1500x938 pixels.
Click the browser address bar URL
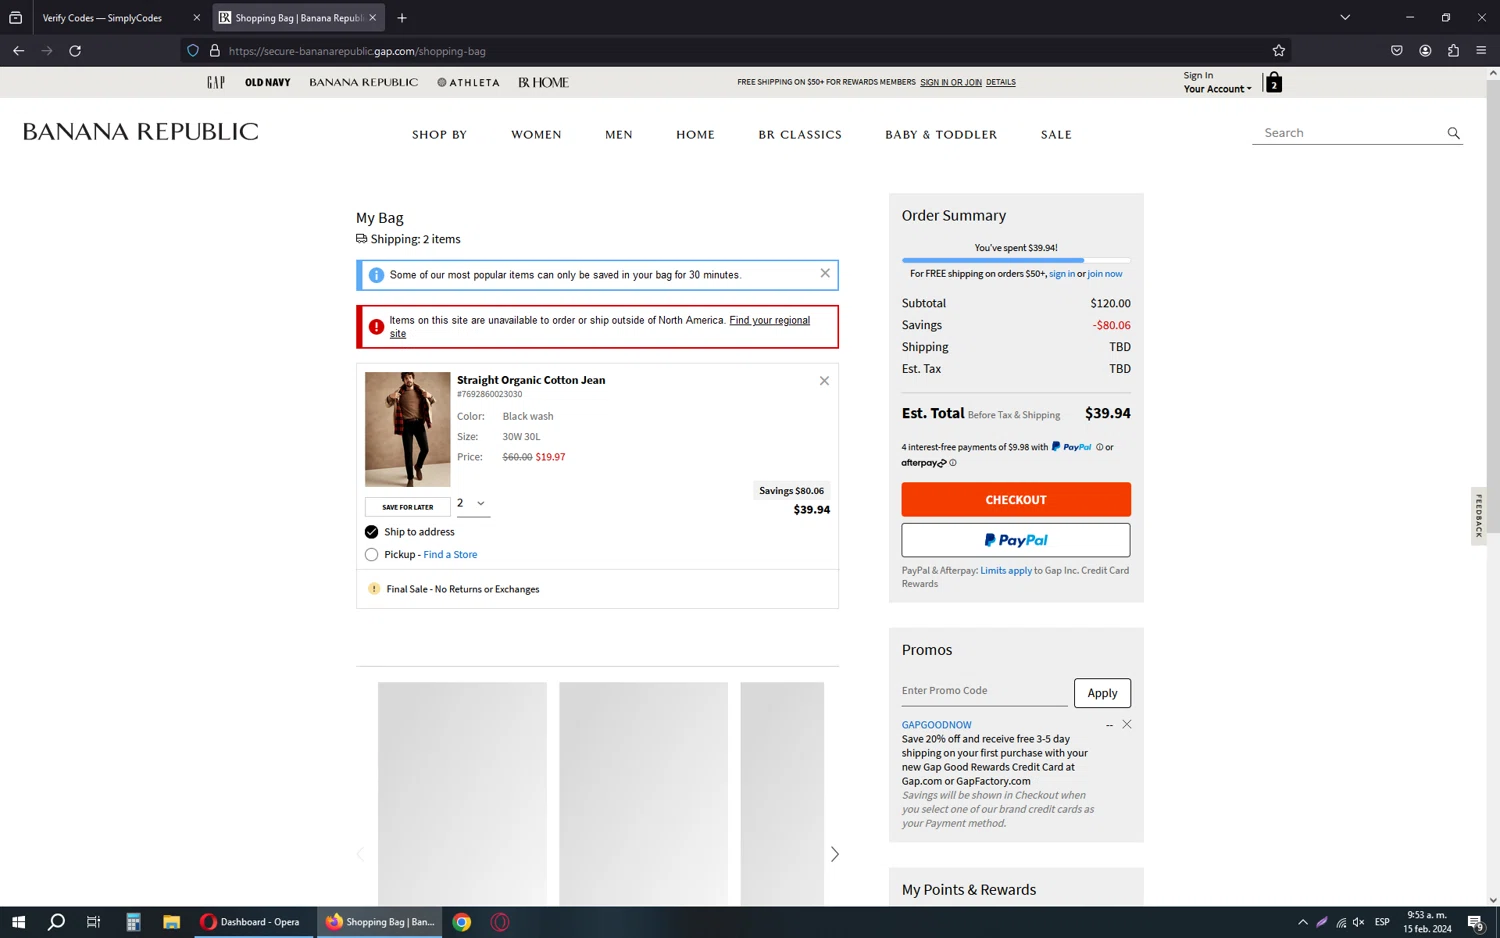(357, 51)
